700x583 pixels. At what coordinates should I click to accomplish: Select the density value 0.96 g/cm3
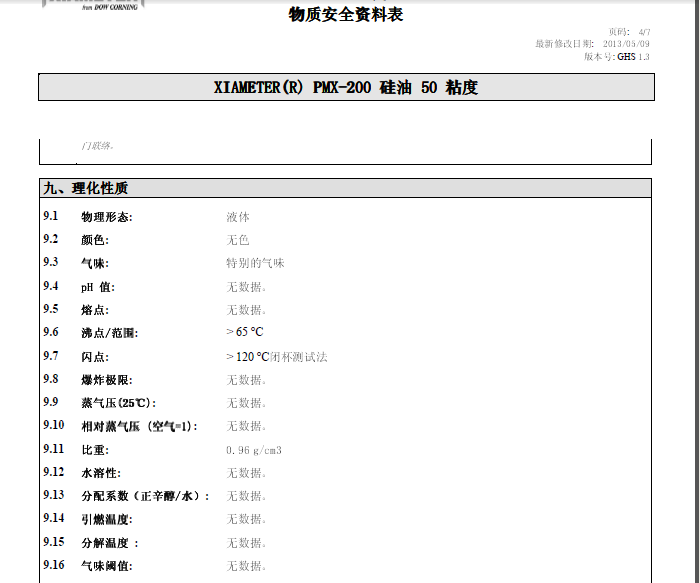pos(254,450)
